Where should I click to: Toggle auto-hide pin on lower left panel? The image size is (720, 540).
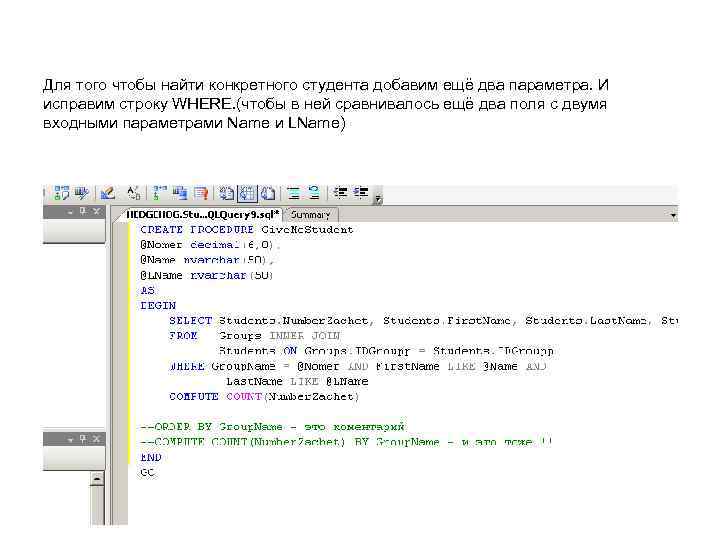(83, 439)
